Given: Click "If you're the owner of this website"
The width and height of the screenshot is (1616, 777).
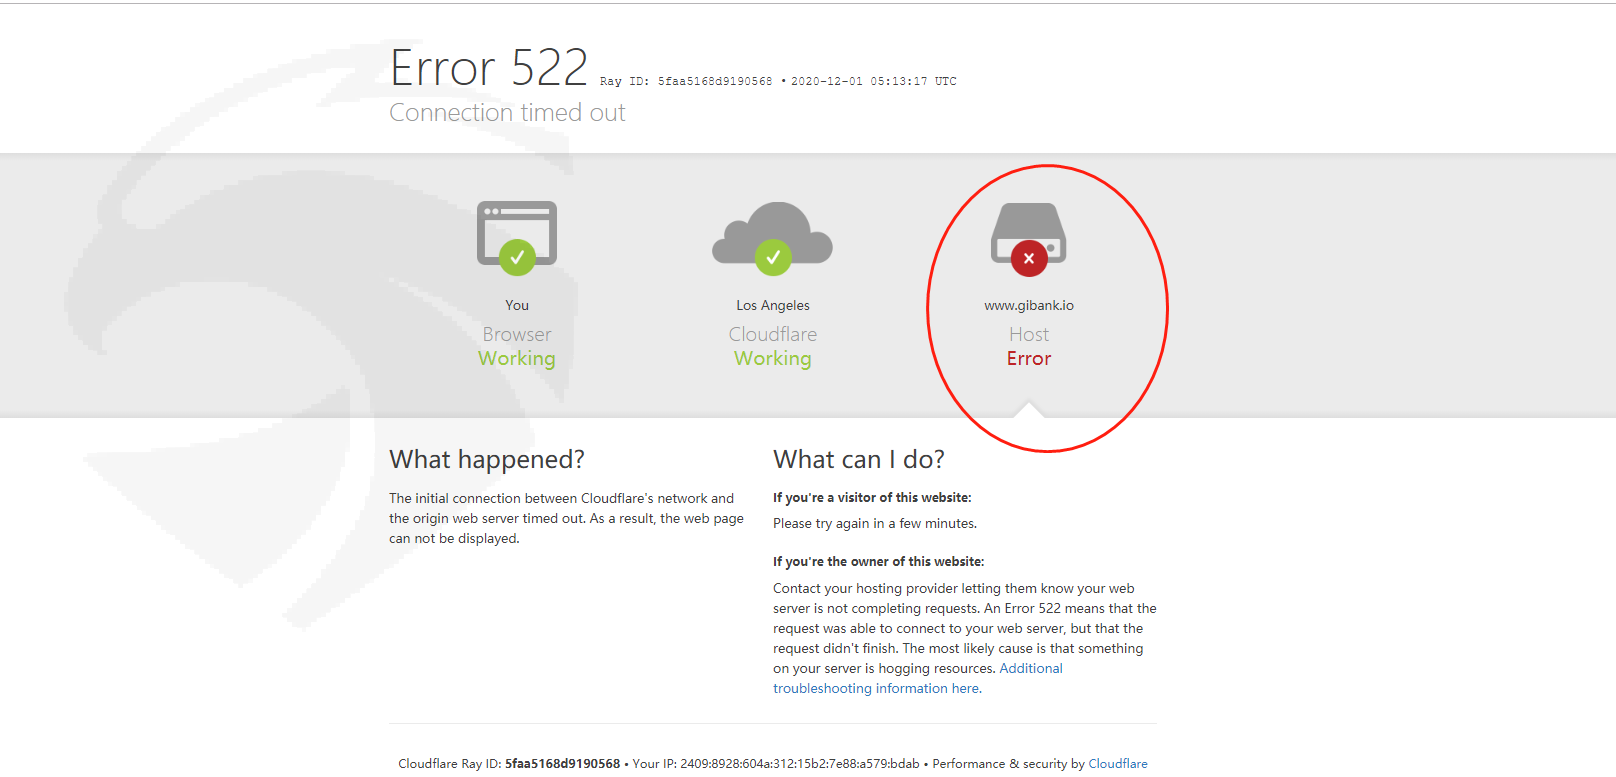Looking at the screenshot, I should coord(878,561).
